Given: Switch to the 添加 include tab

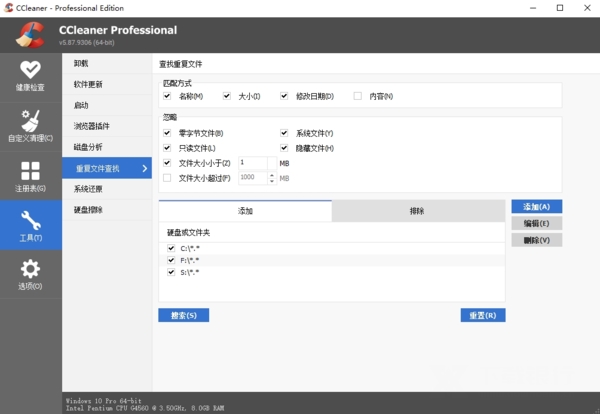Looking at the screenshot, I should pos(245,211).
